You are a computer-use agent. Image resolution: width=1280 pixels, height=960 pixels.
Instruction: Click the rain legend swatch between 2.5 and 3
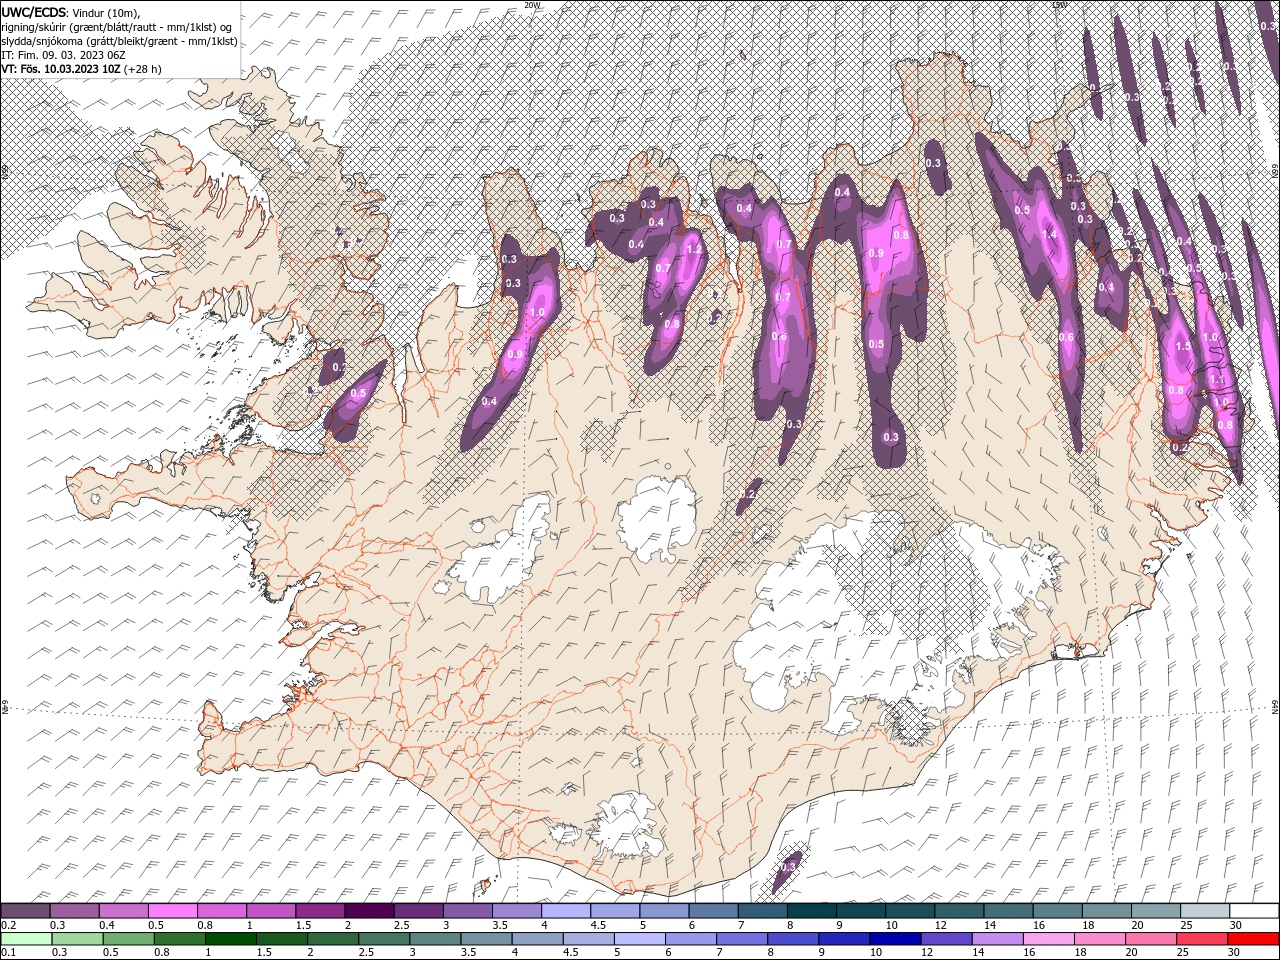click(383, 939)
